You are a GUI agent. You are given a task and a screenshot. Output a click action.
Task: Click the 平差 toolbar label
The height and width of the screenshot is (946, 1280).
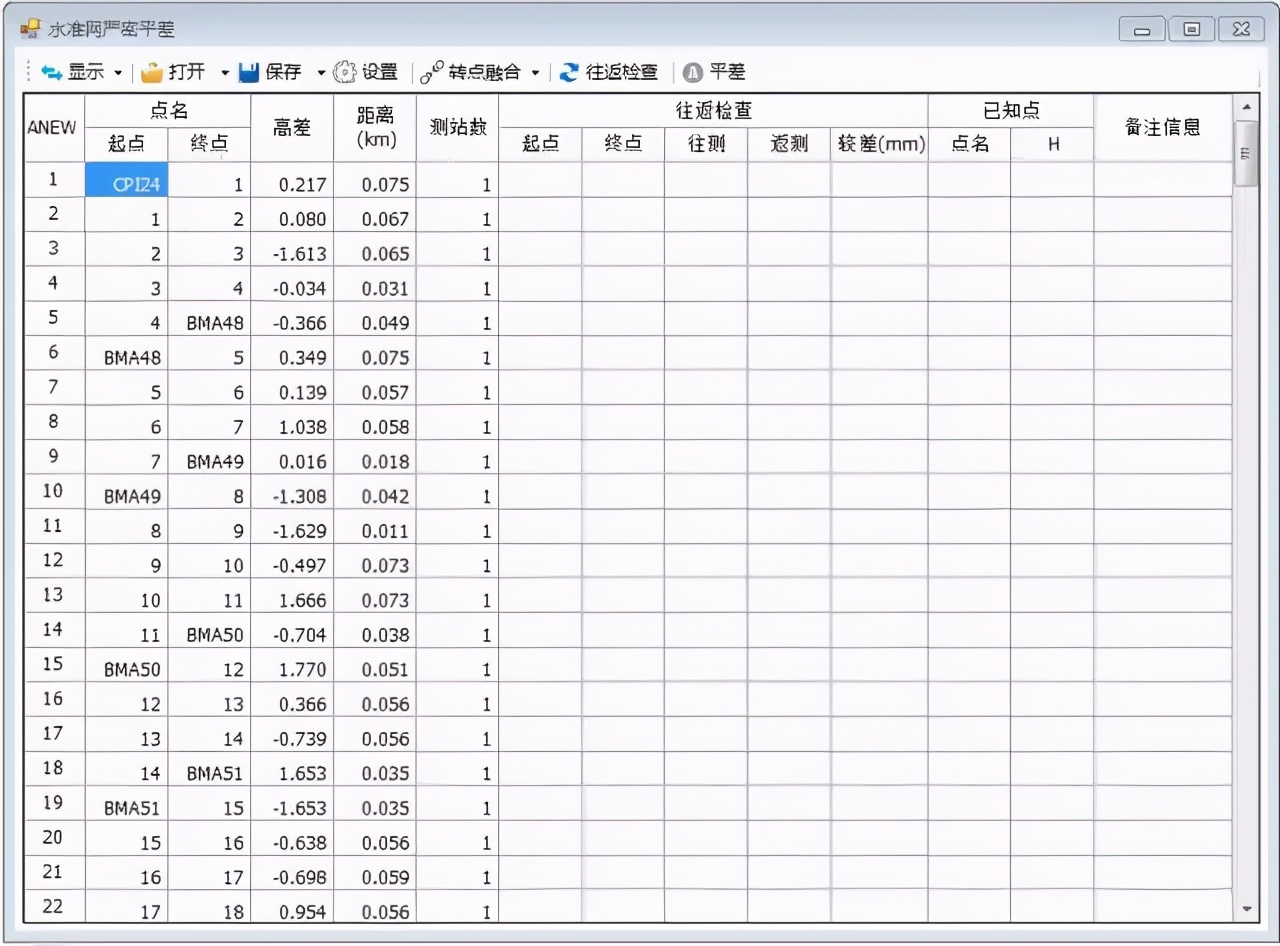pos(727,72)
